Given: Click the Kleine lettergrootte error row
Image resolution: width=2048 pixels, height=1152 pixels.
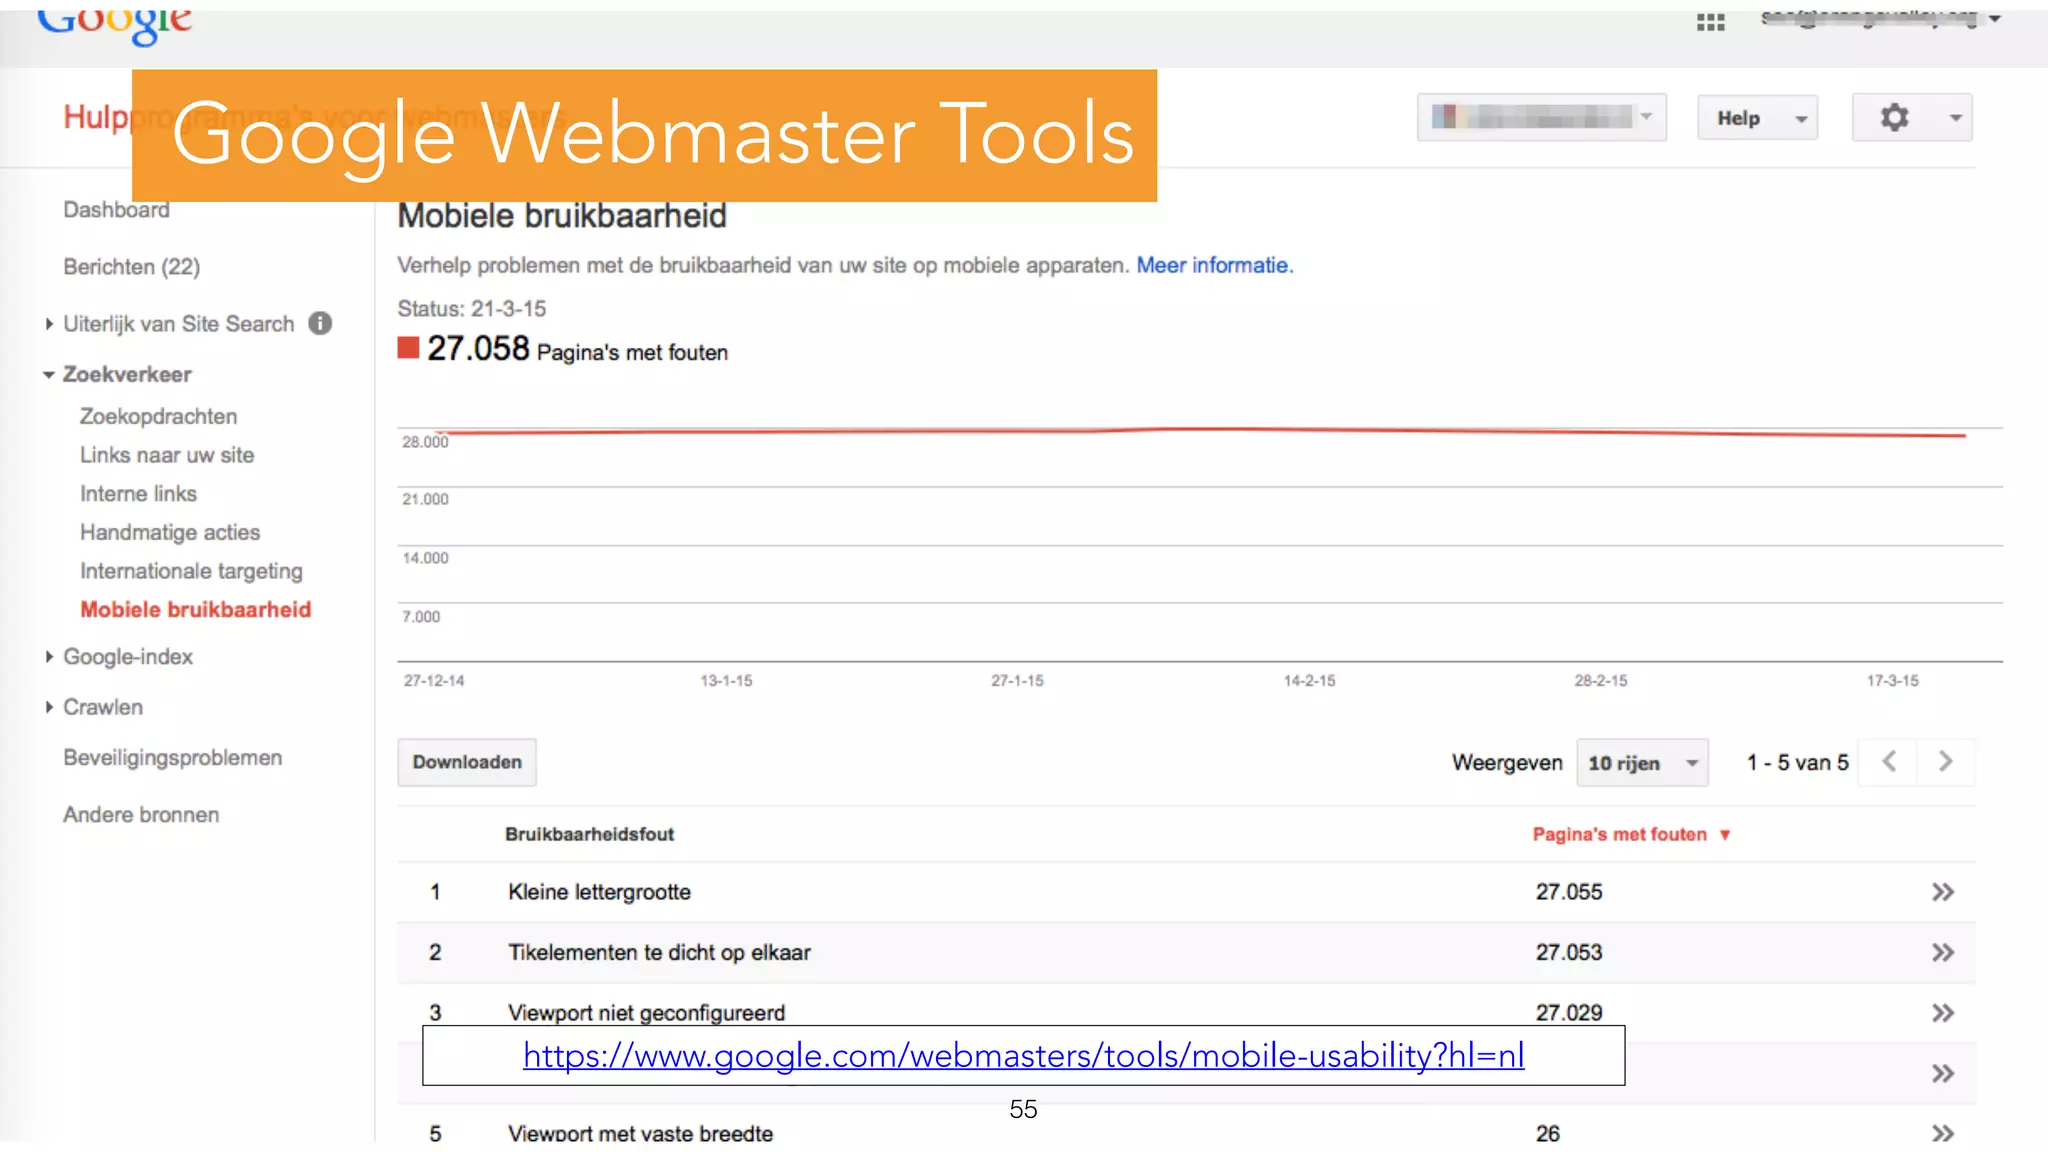Looking at the screenshot, I should coord(1186,892).
